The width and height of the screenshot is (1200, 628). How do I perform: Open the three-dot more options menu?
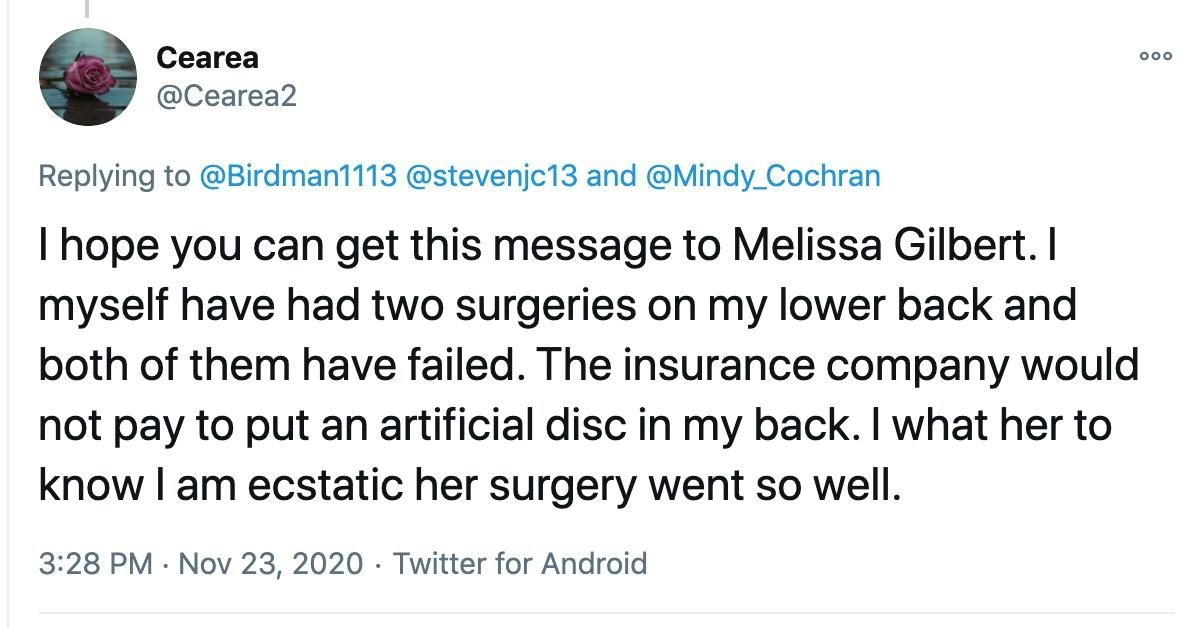pos(1155,57)
